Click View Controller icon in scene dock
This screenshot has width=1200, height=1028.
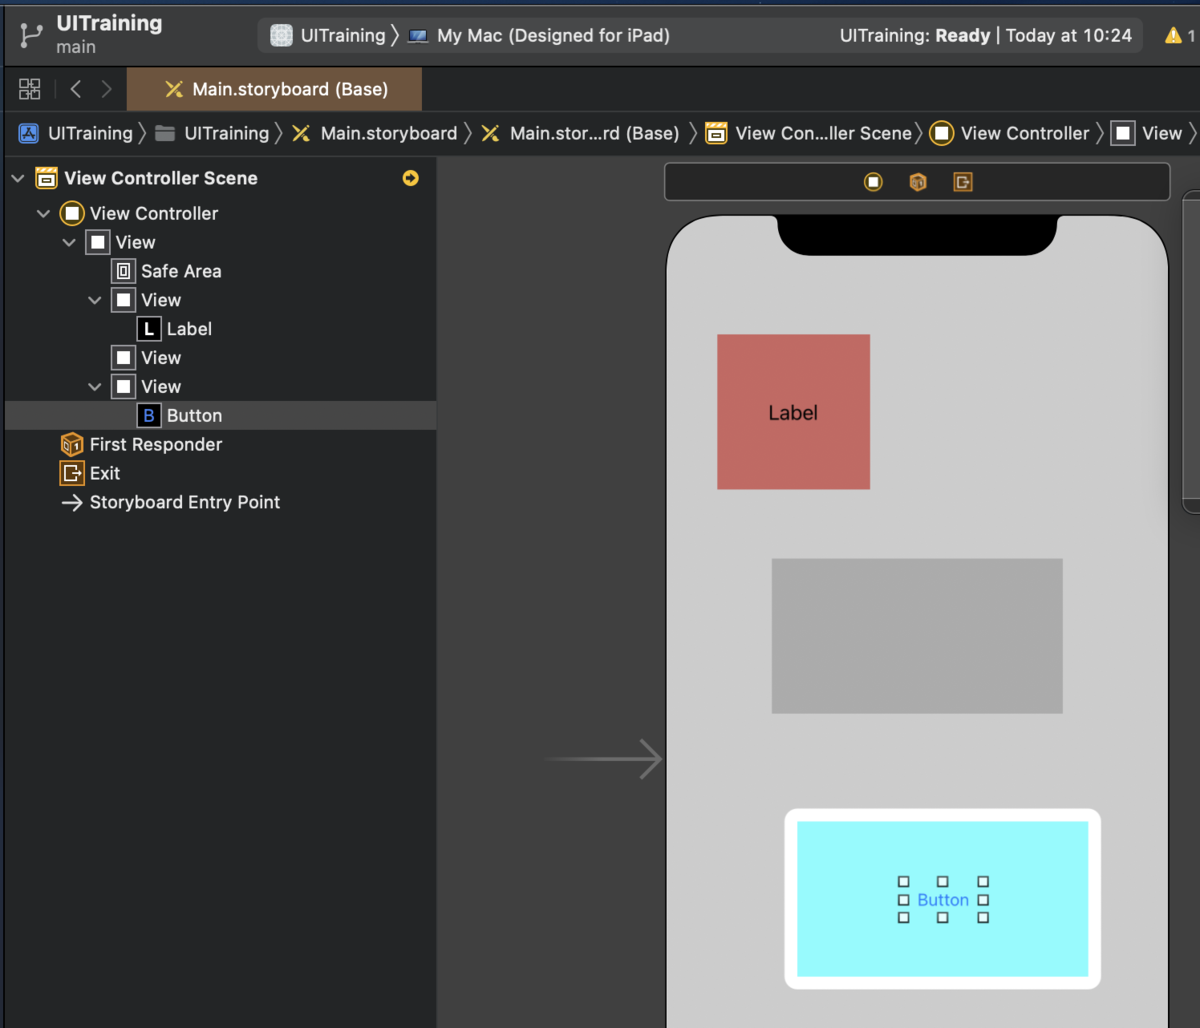(x=873, y=182)
